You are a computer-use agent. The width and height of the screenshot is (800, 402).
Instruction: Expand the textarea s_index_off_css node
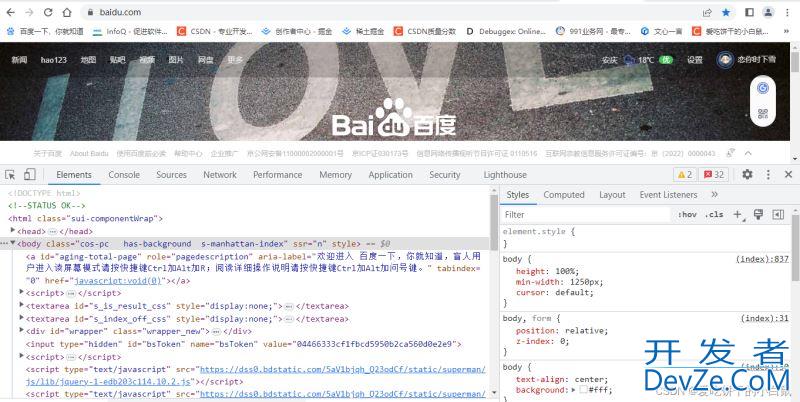pos(21,318)
